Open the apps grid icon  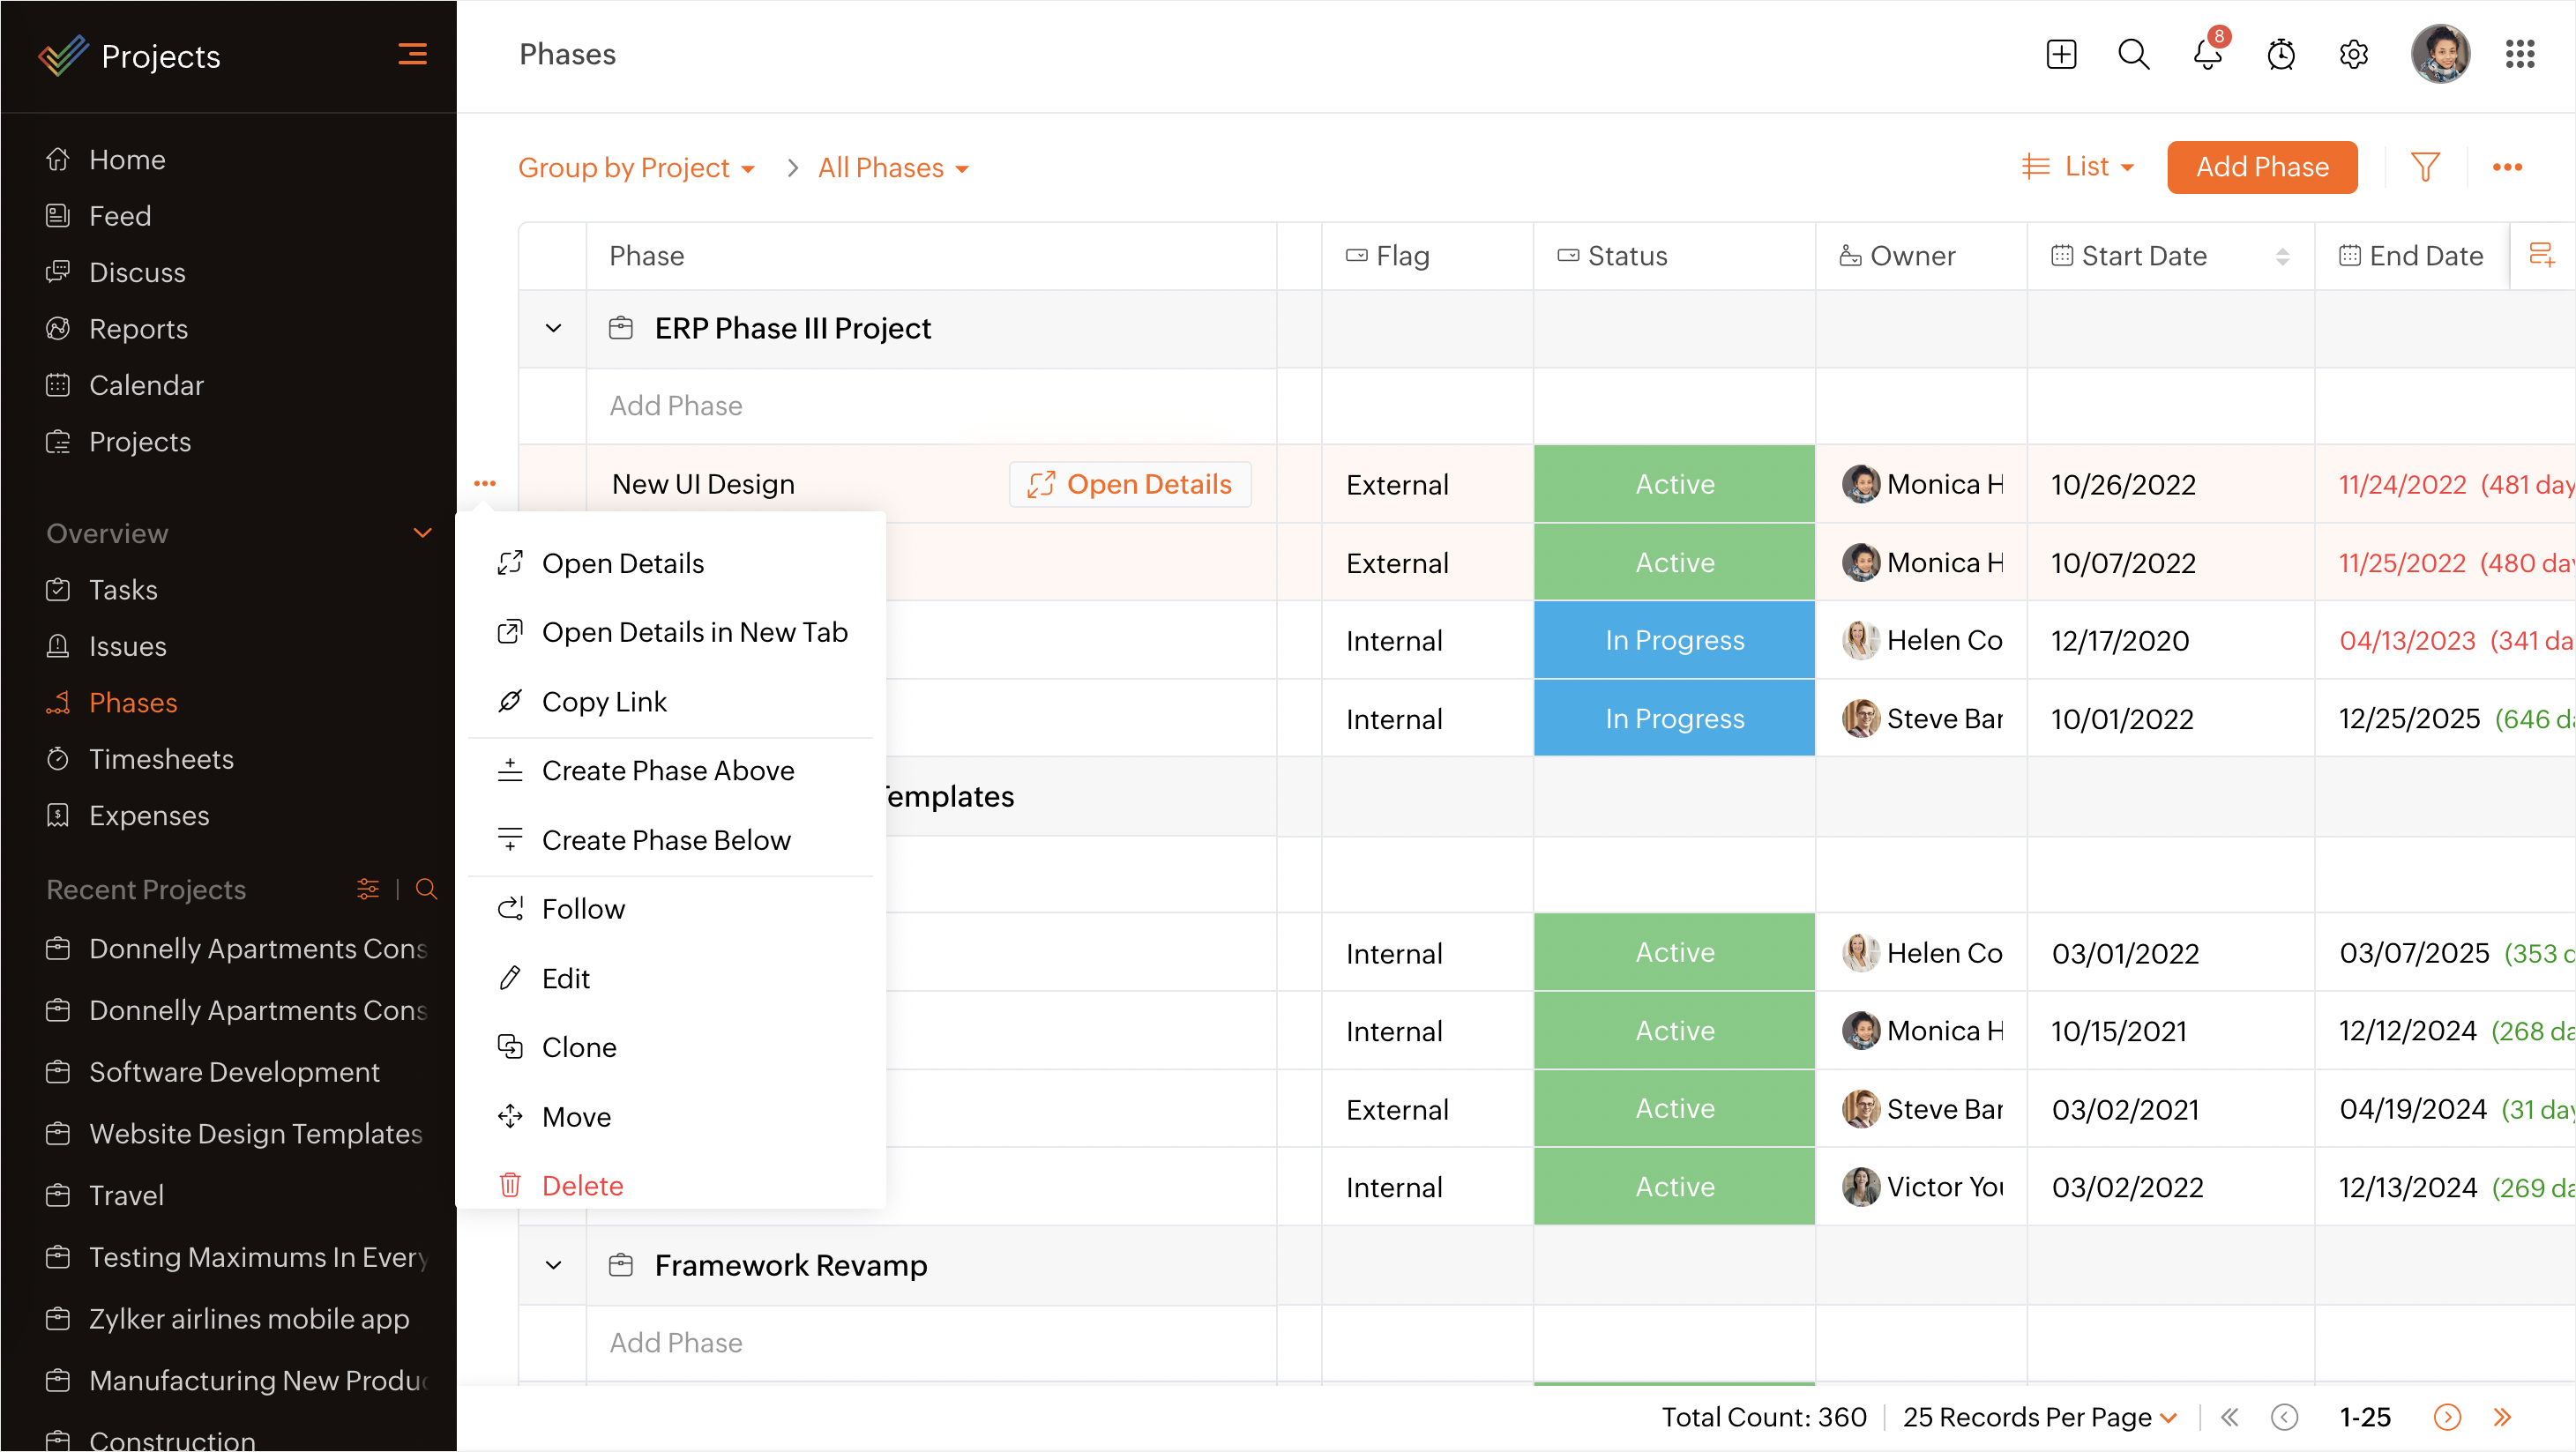[x=2520, y=55]
